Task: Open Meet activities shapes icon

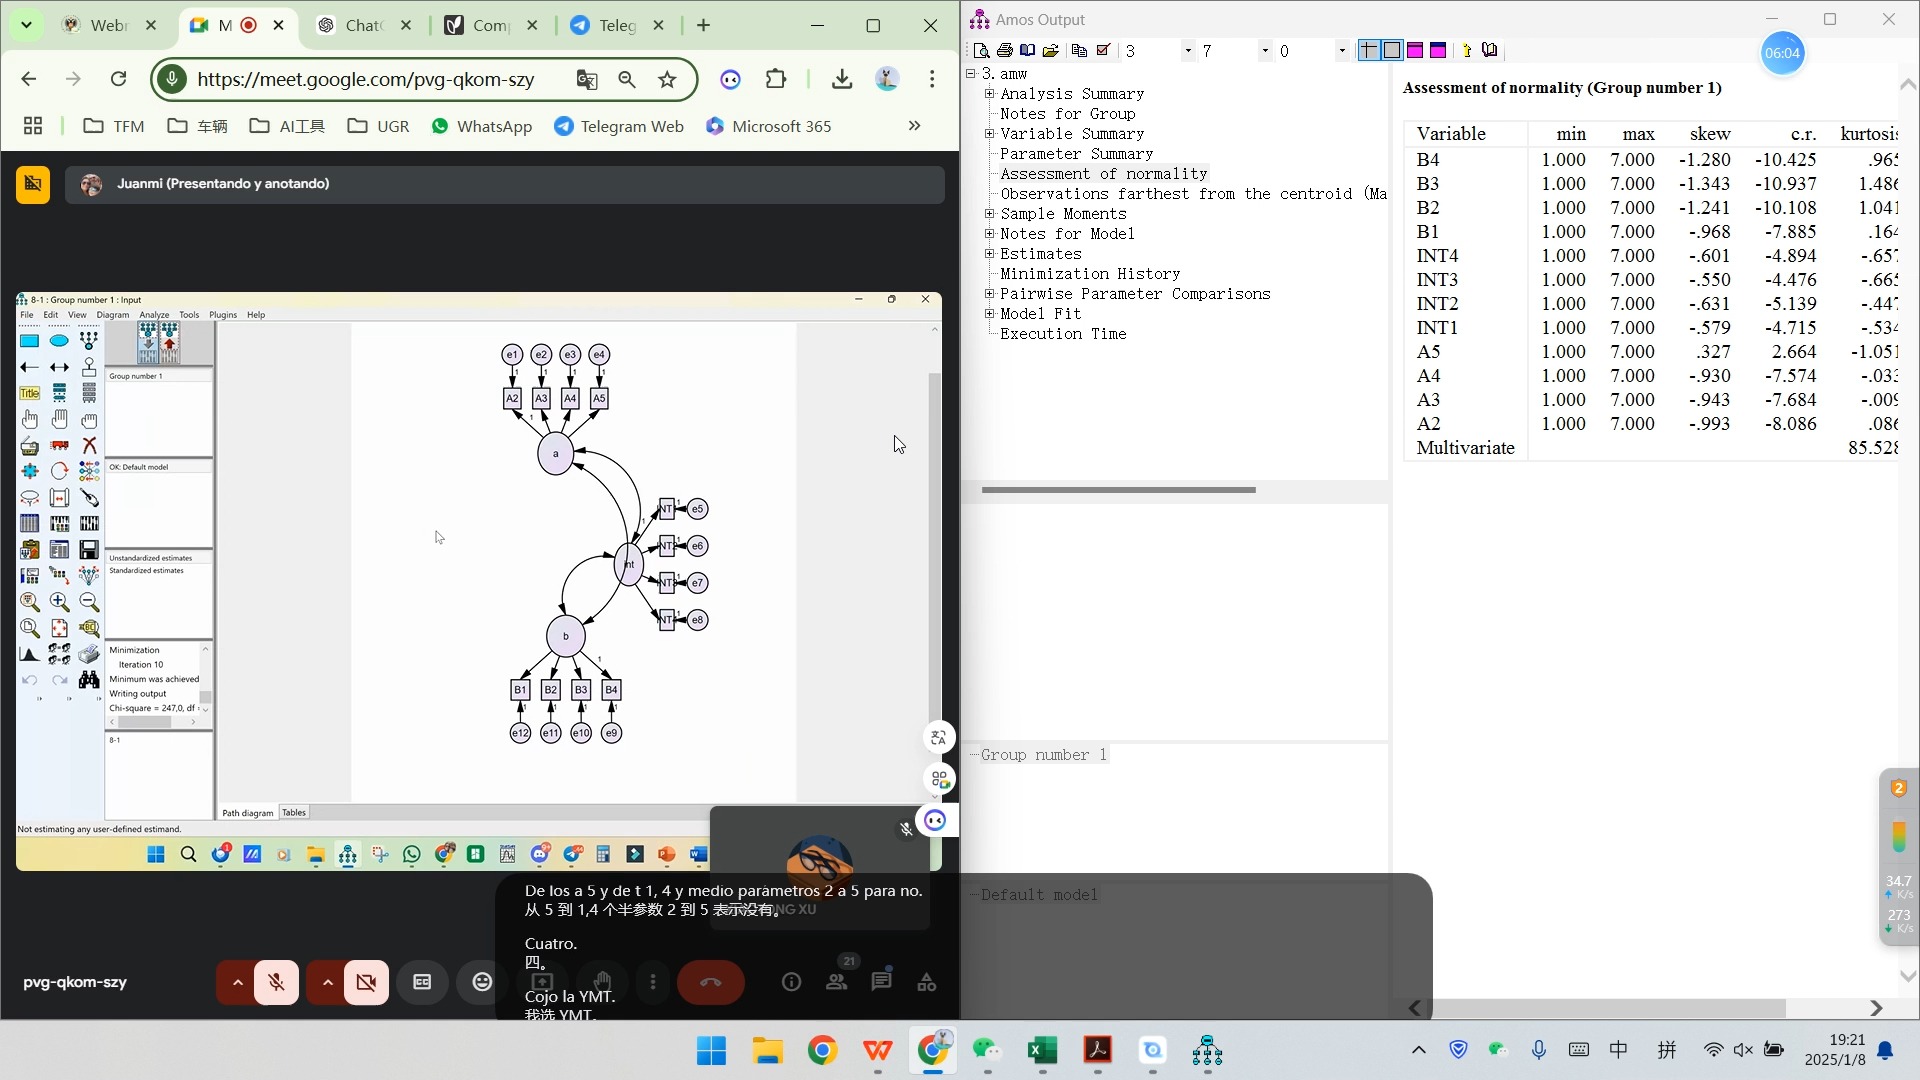Action: [x=927, y=983]
